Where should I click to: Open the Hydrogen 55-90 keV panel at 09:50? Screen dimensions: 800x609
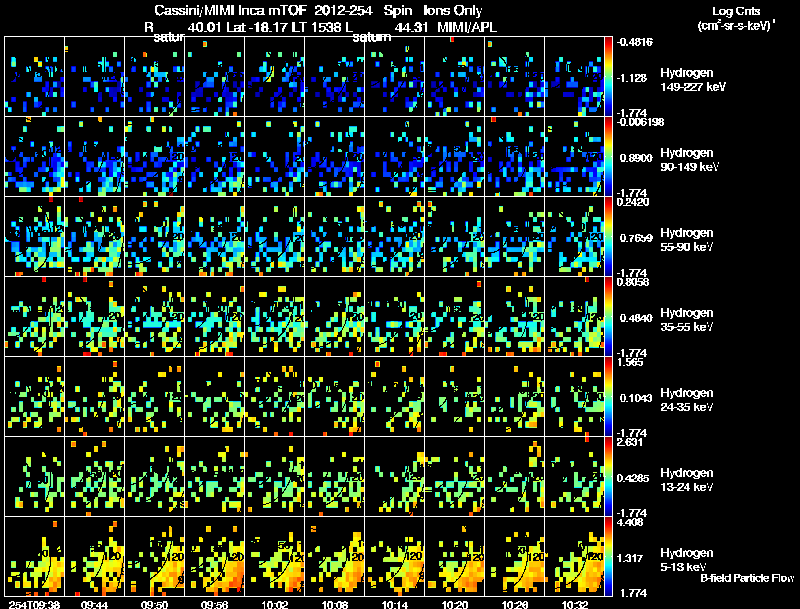tap(155, 236)
